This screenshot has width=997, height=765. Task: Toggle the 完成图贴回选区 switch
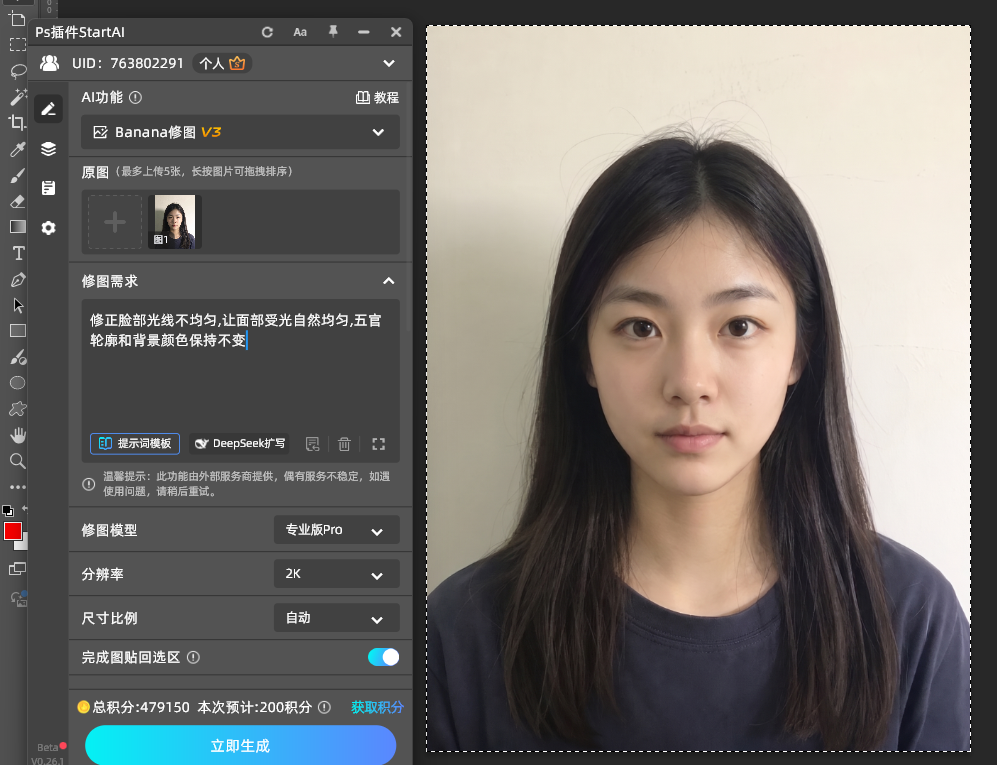tap(383, 657)
